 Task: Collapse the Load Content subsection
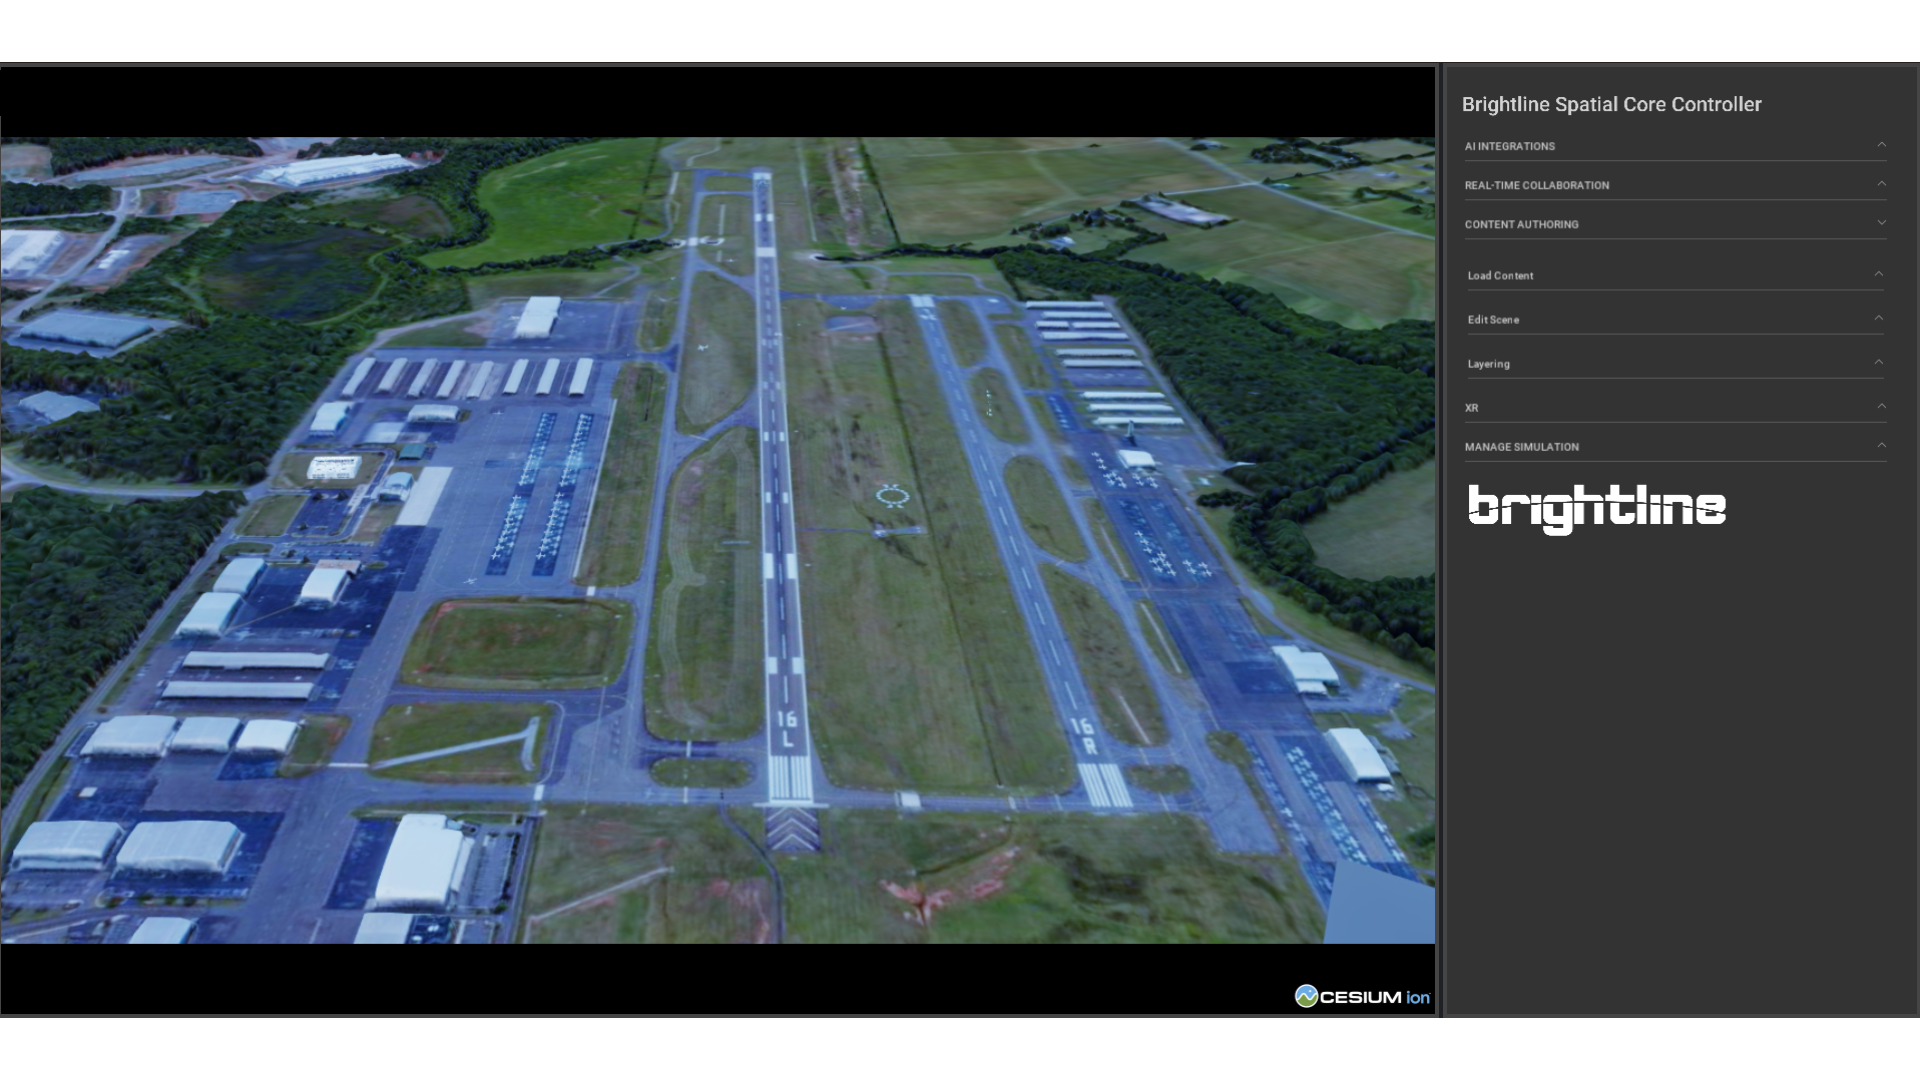pos(1881,273)
